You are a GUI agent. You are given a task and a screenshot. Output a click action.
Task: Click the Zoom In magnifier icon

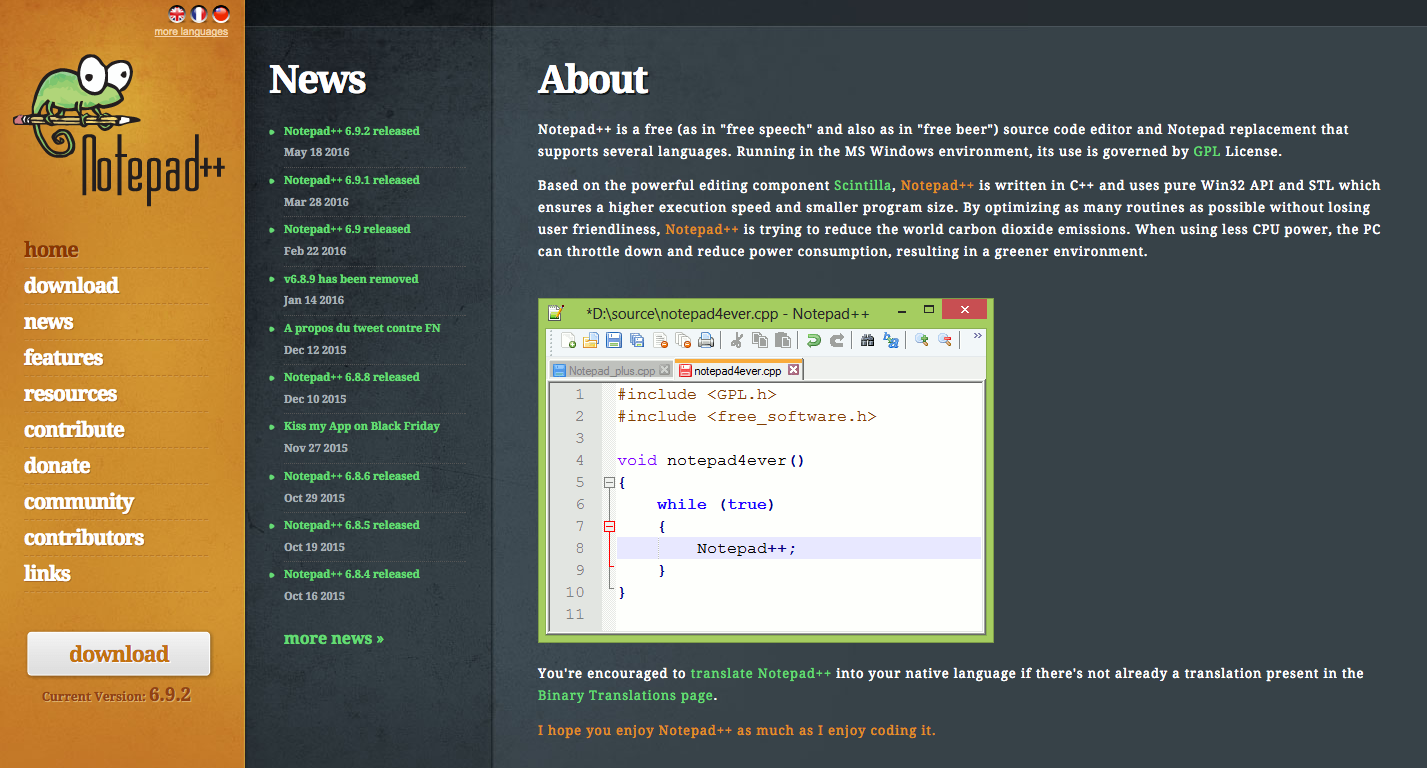click(922, 340)
